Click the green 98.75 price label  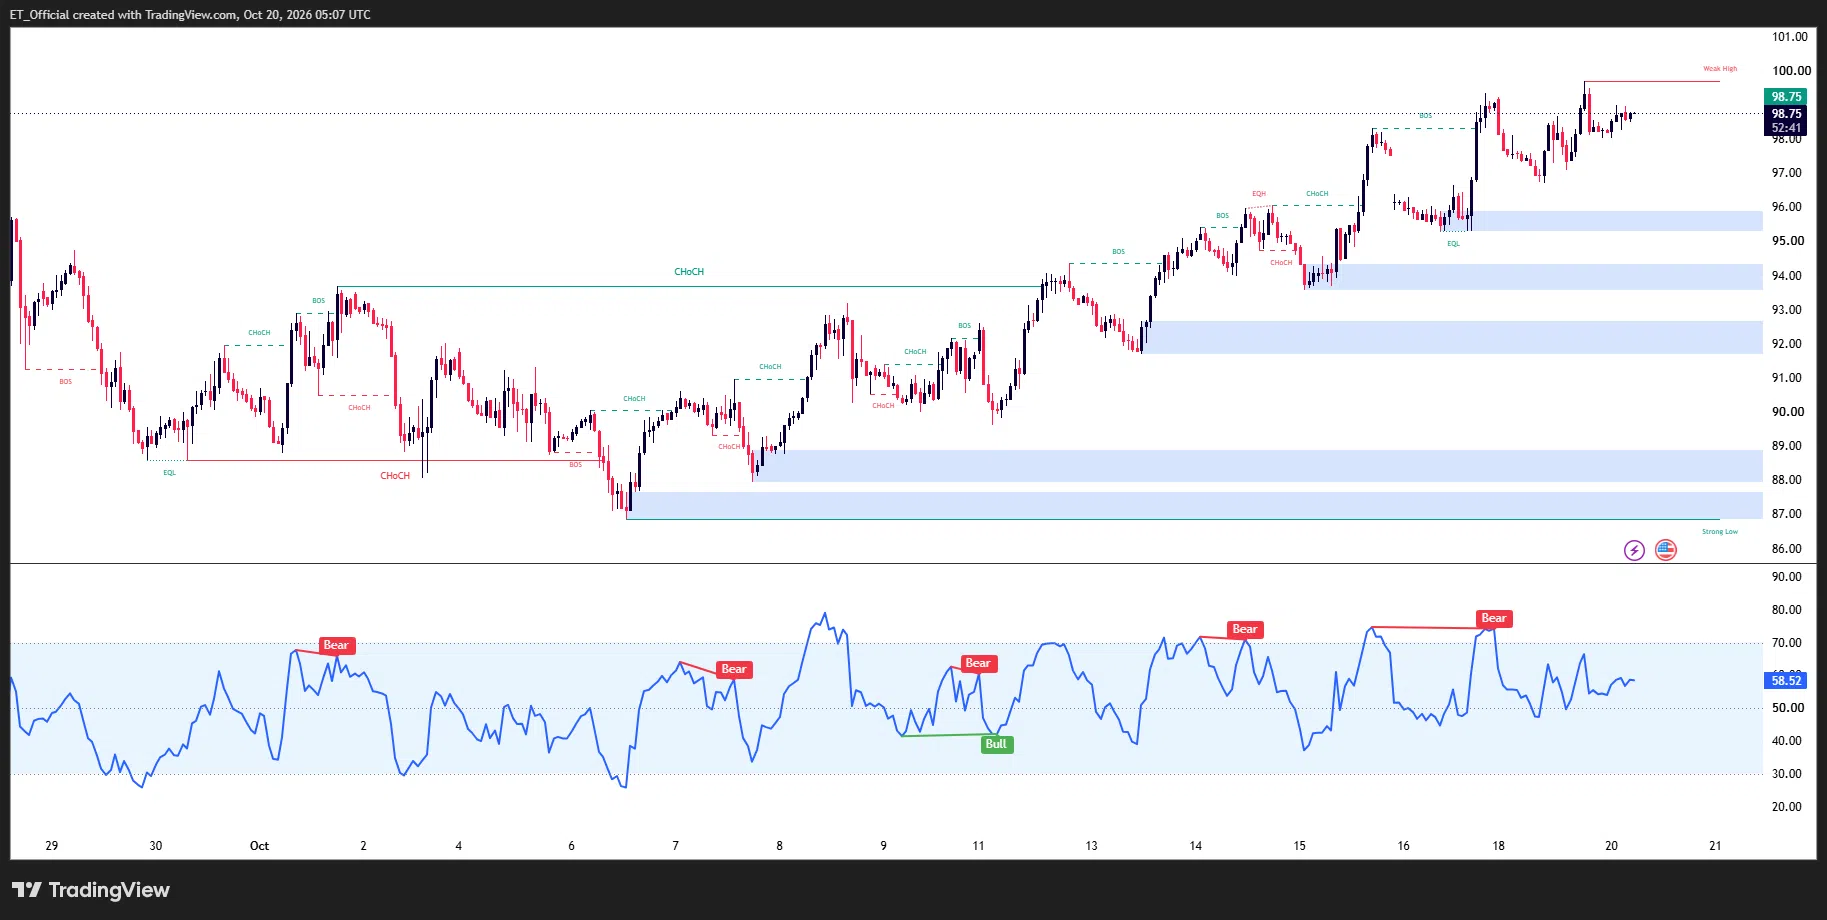[x=1786, y=97]
